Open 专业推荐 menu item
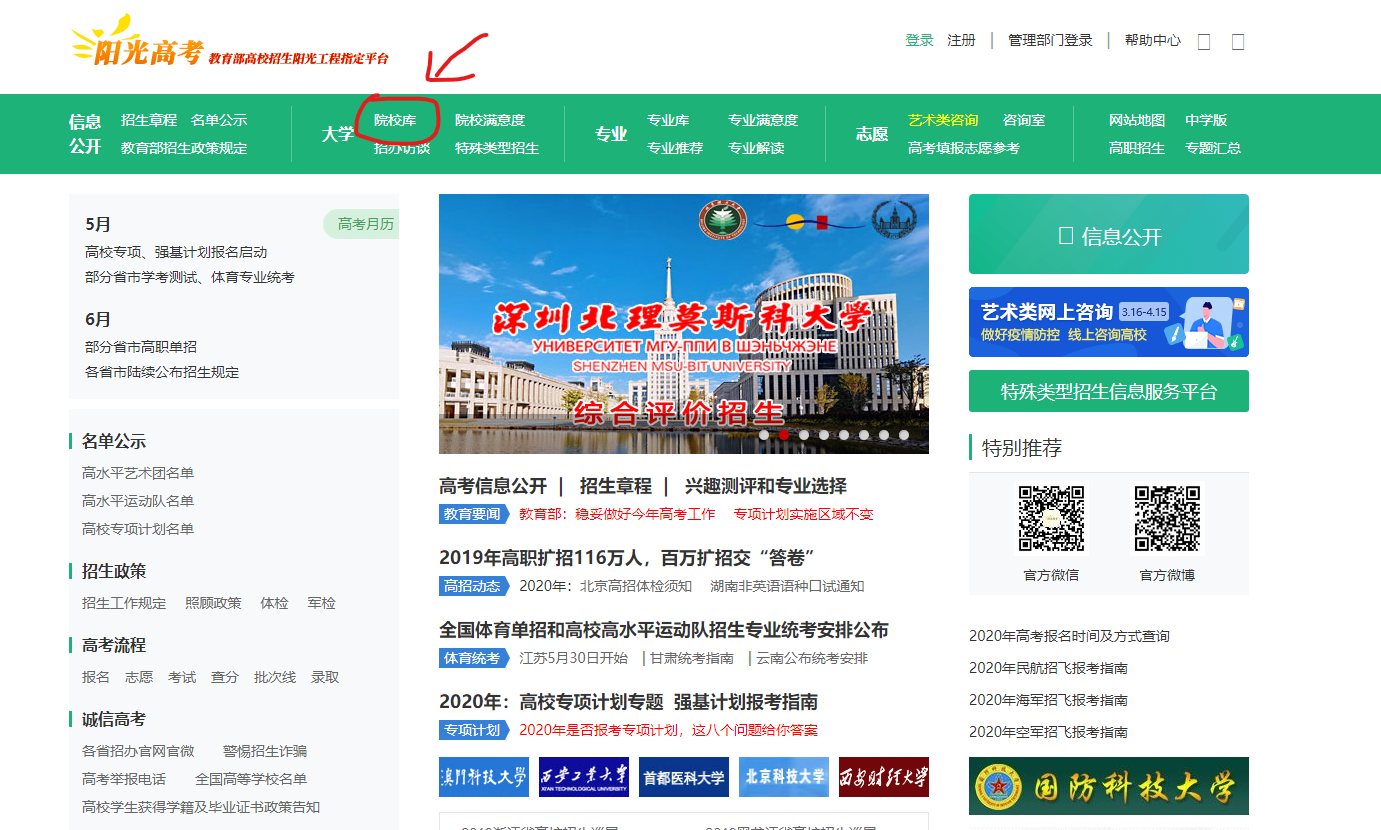This screenshot has width=1381, height=830. (675, 148)
